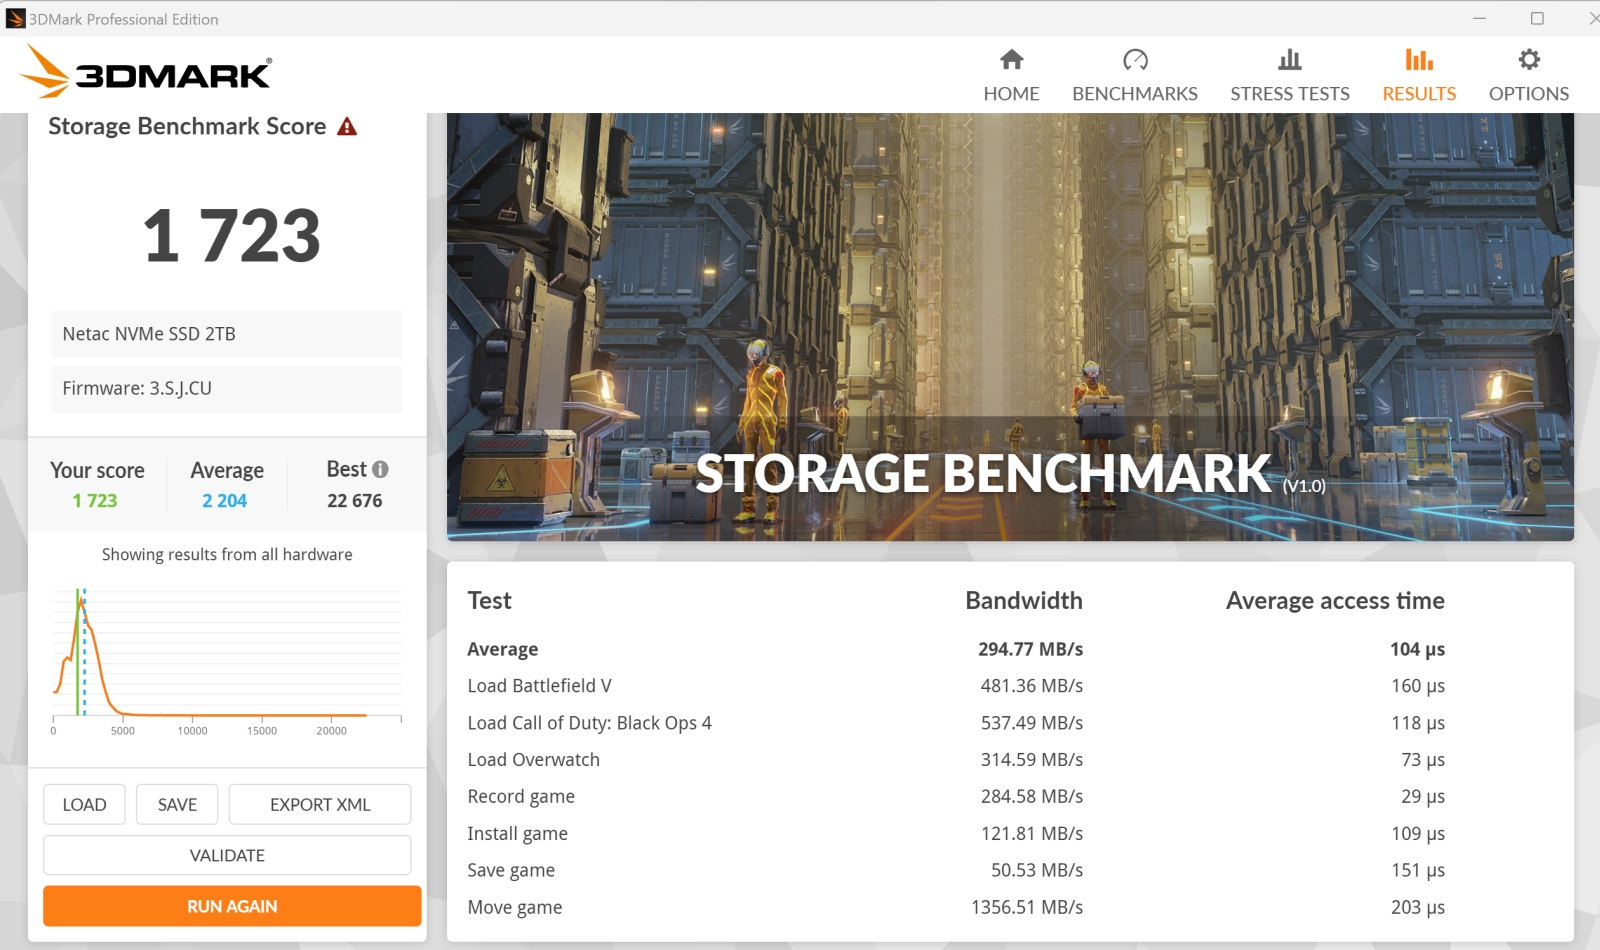Click the 294.77 MB/s average bandwidth value
The height and width of the screenshot is (950, 1600).
coord(1030,650)
